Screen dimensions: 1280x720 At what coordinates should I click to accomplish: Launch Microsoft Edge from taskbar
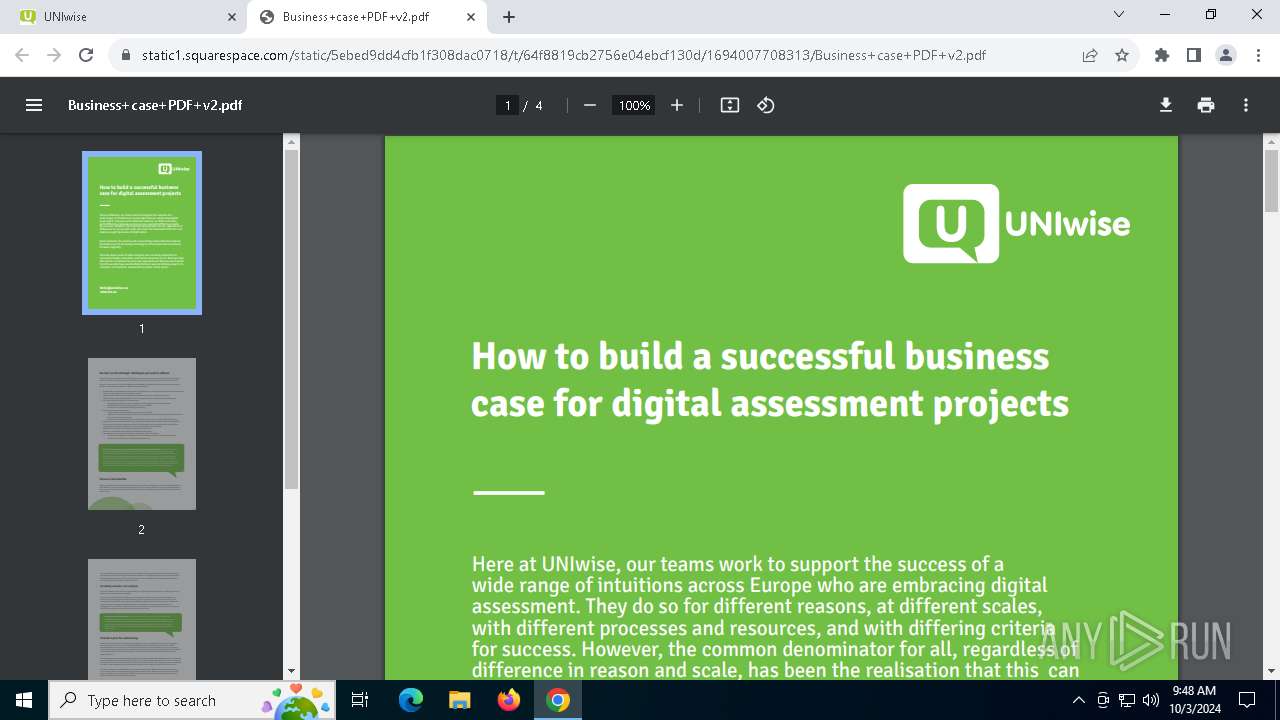tap(411, 700)
